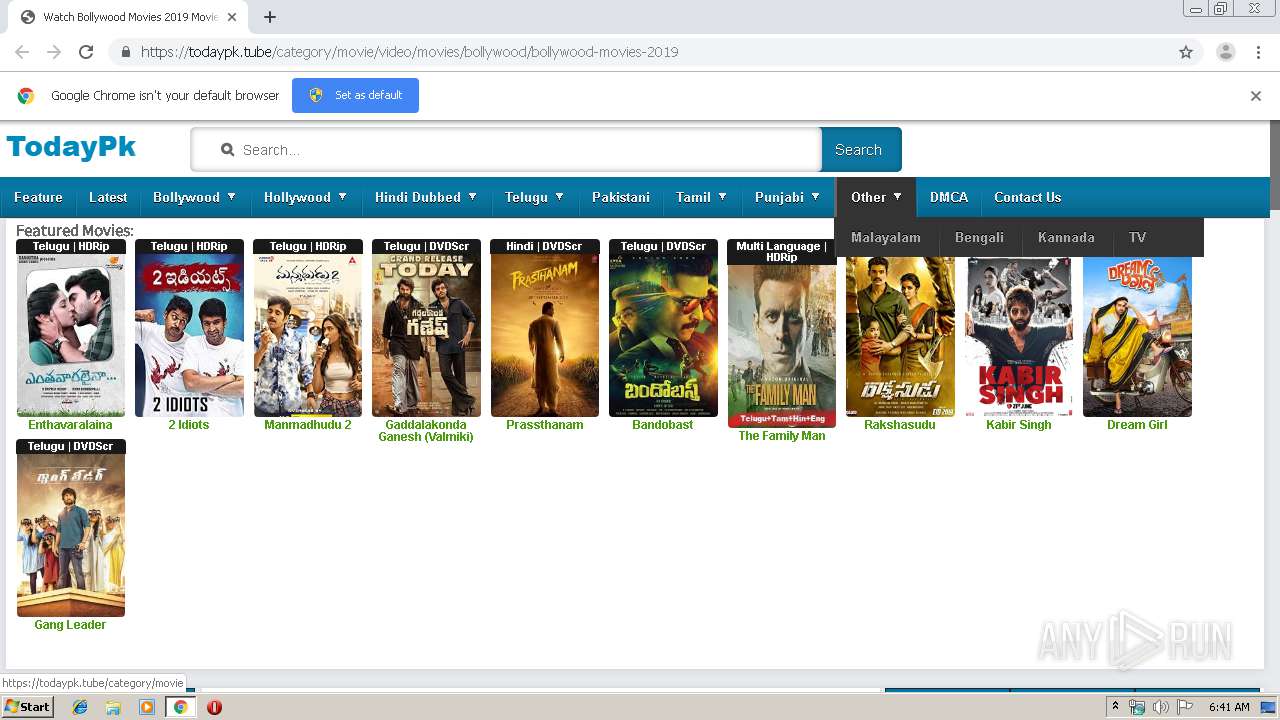Close the Watch Bollywood Movies tab

(x=232, y=17)
